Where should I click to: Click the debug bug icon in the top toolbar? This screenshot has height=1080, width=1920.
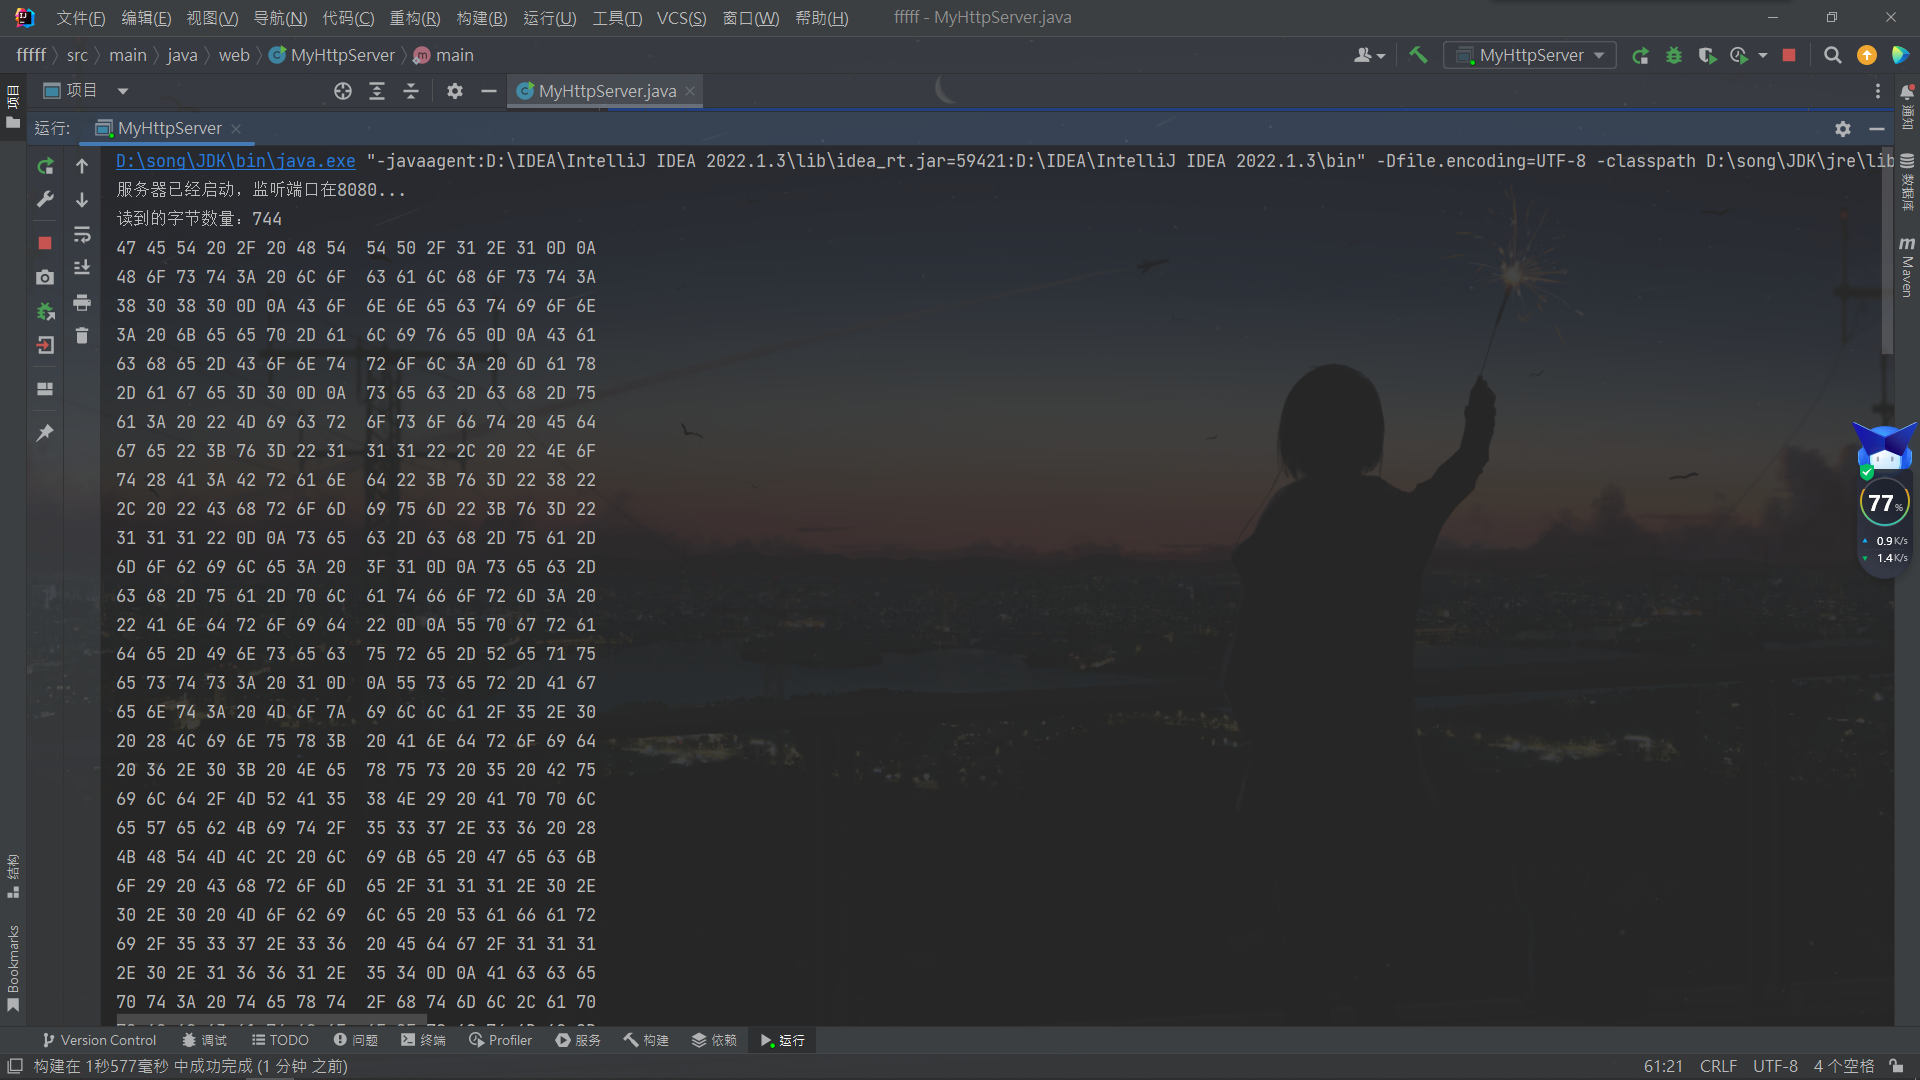(1674, 55)
